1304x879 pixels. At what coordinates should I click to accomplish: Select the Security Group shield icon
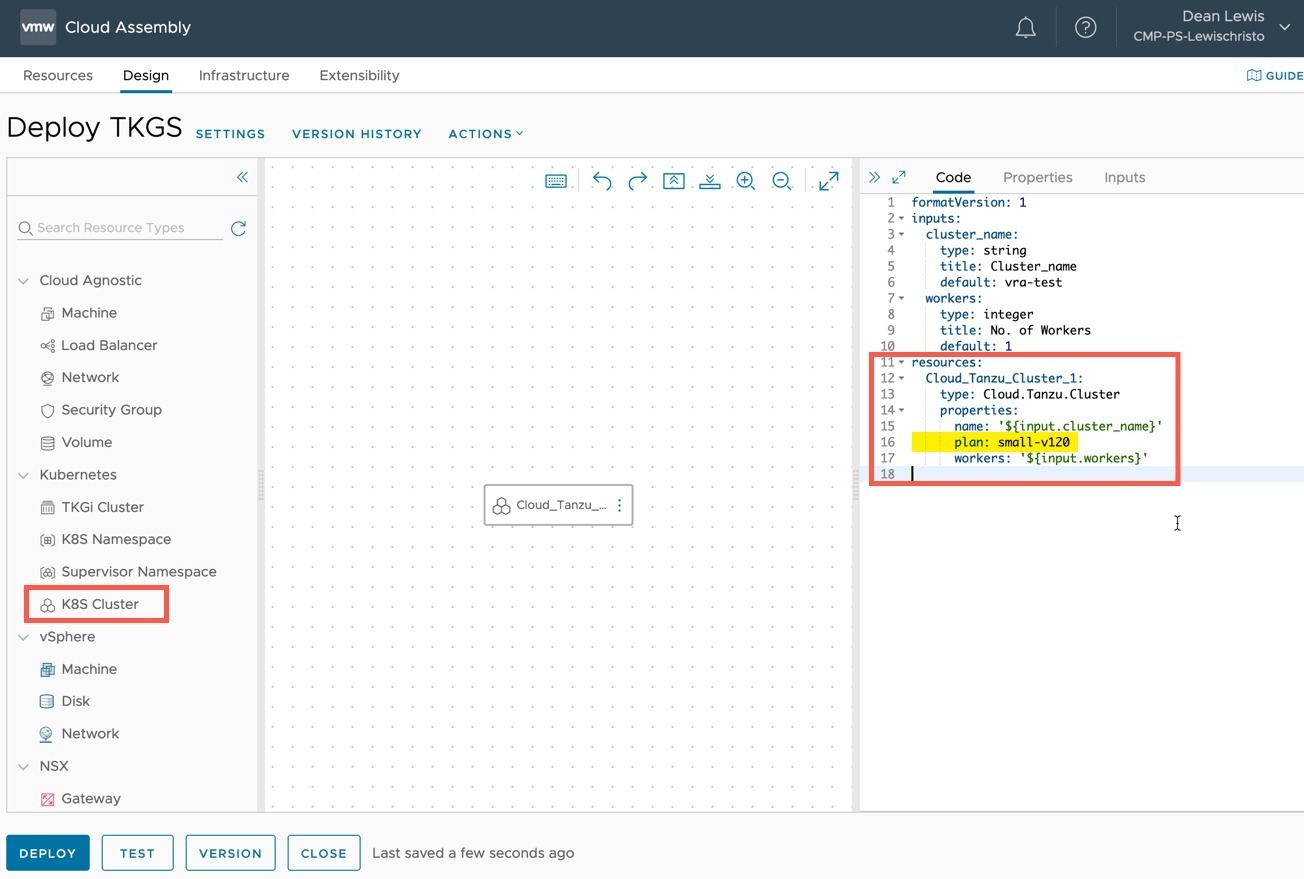click(47, 410)
